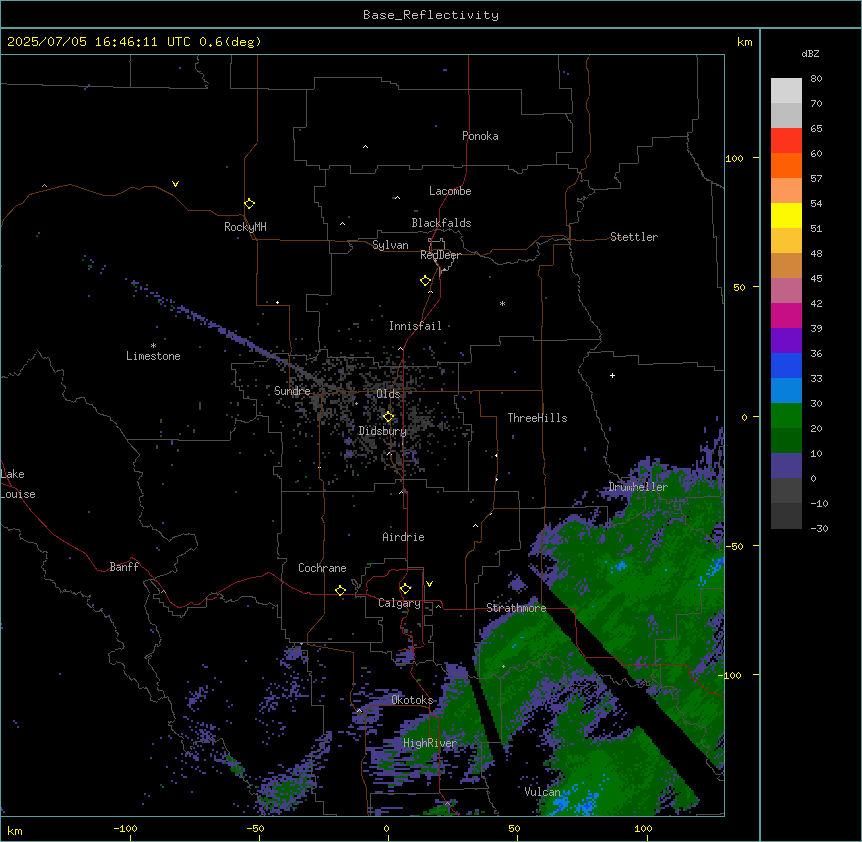862x842 pixels.
Task: Click the Innisfail city label
Action: (x=415, y=326)
